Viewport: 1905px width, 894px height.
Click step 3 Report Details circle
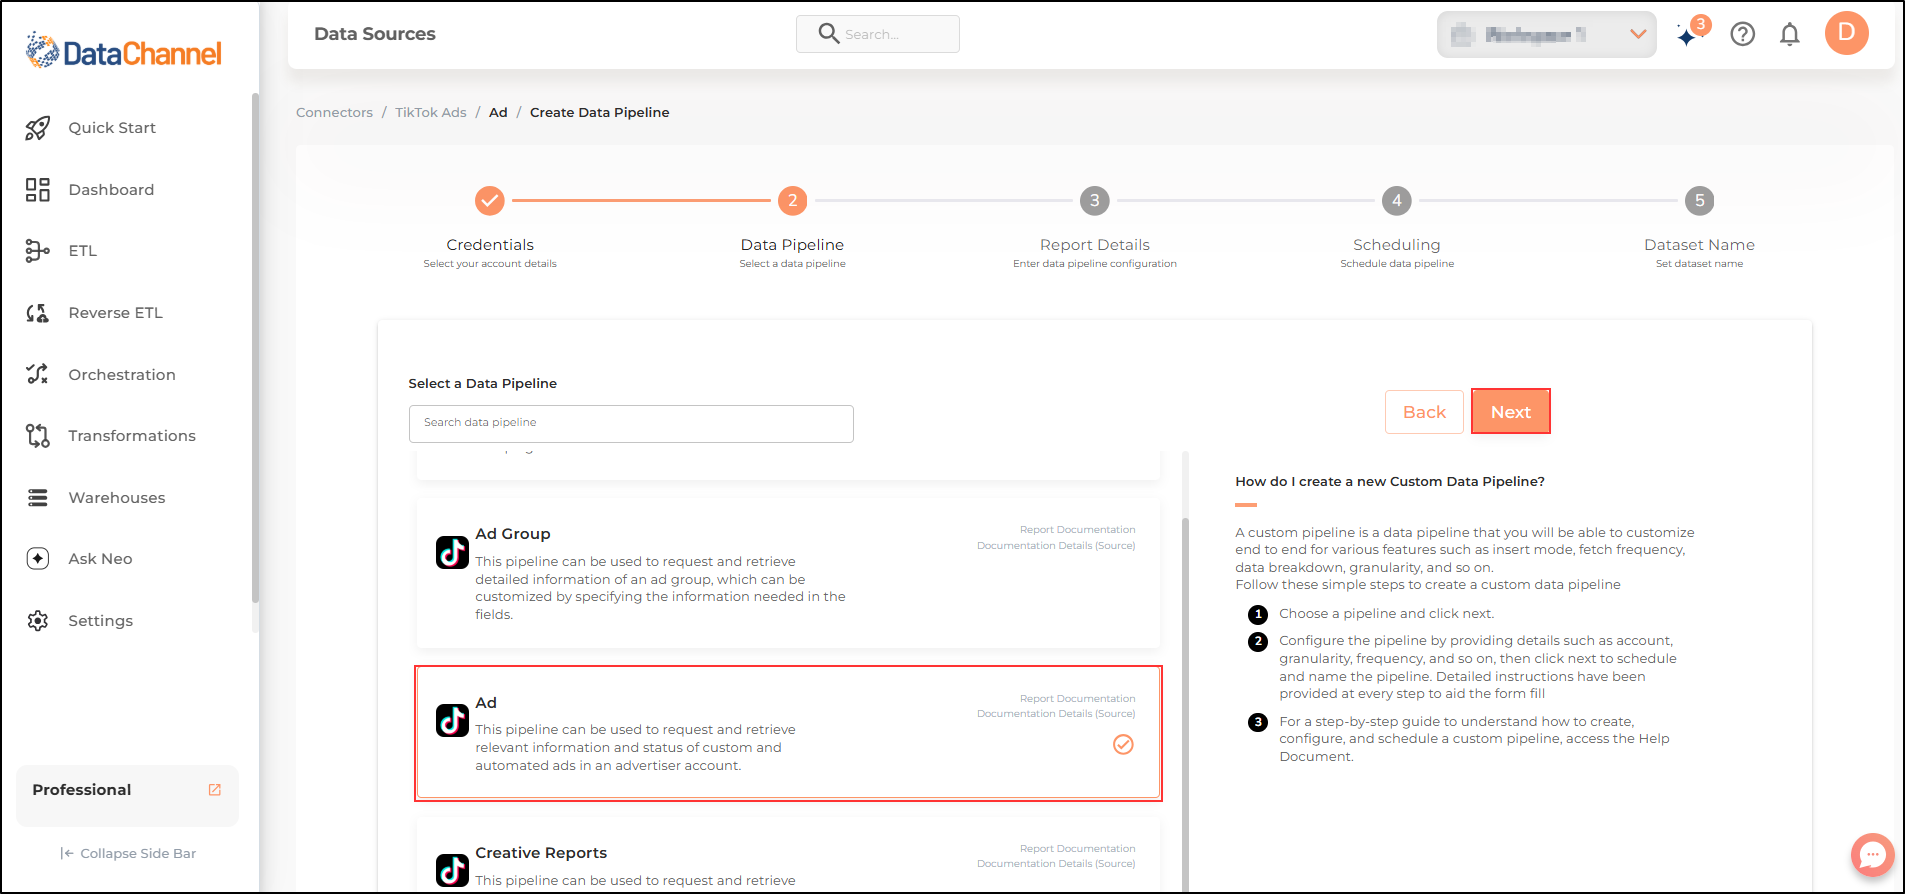pos(1095,201)
